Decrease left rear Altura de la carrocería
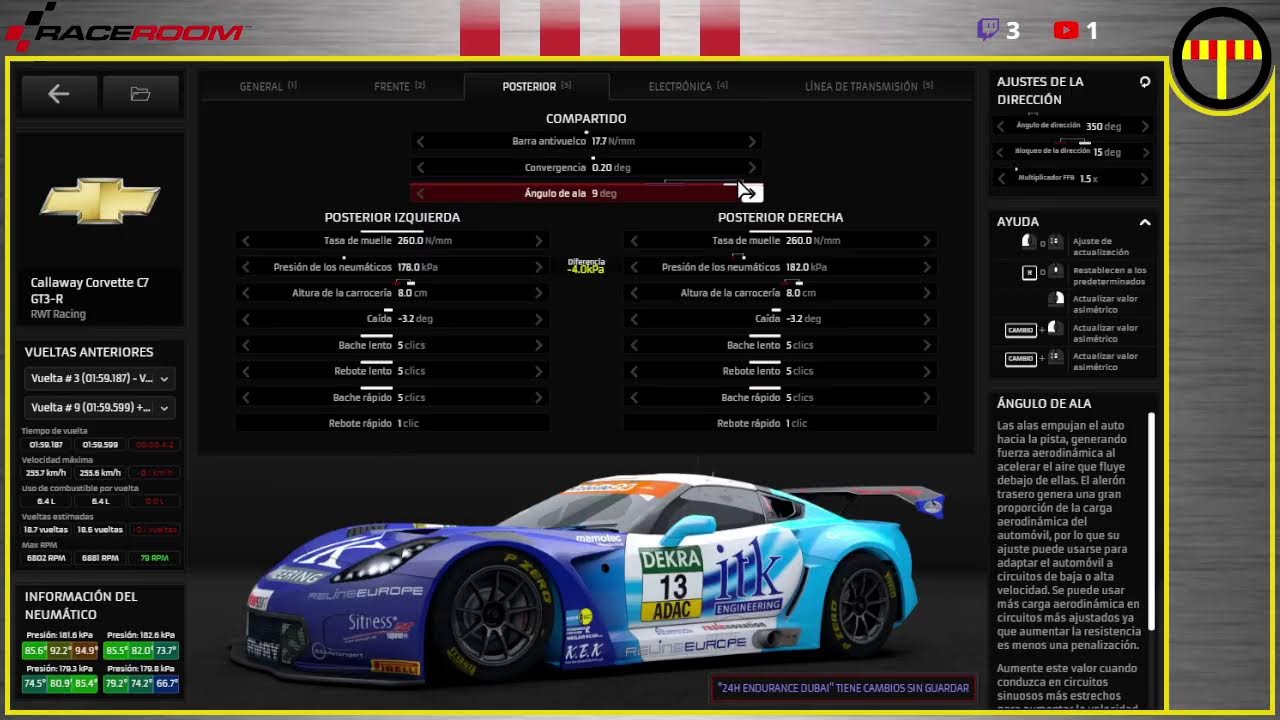1280x720 pixels. point(246,293)
